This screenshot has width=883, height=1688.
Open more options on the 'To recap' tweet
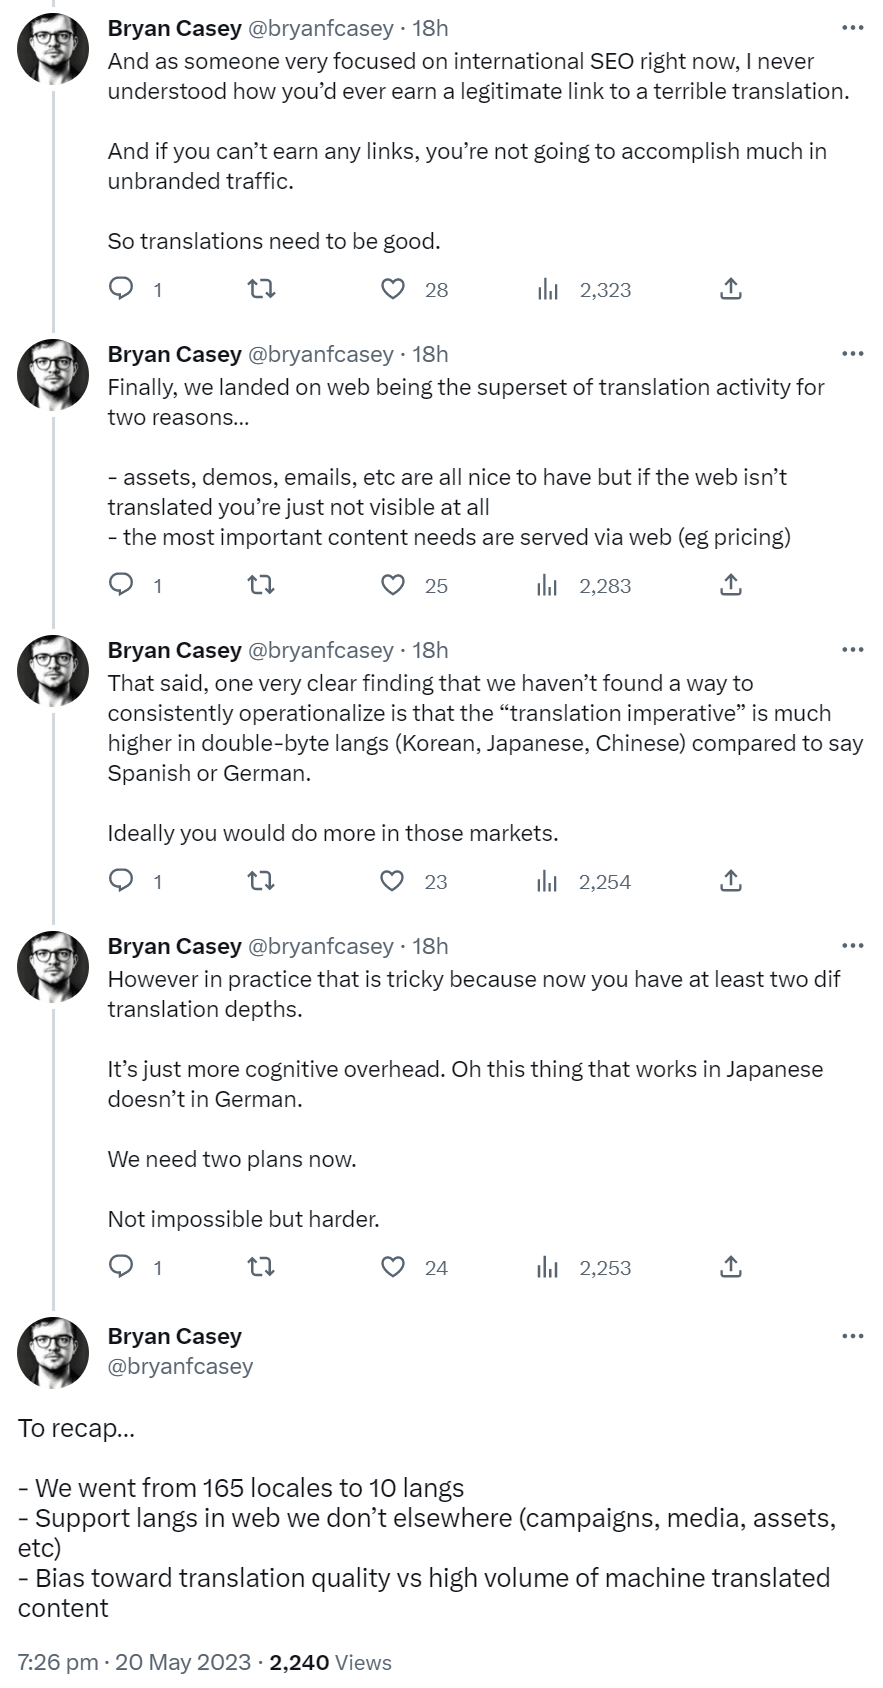click(852, 1336)
